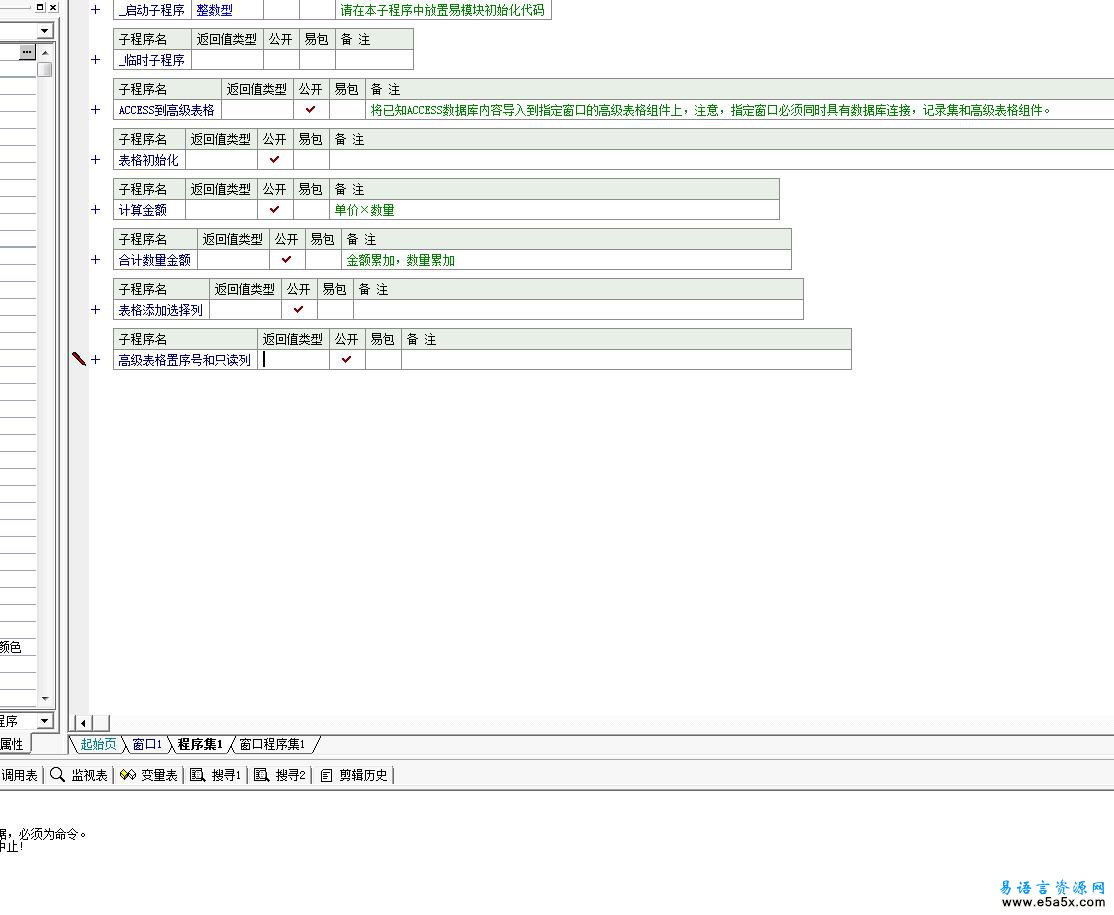The image size is (1114, 915).
Task: Expand the 表格初始化 subroutine
Action: tap(95, 160)
